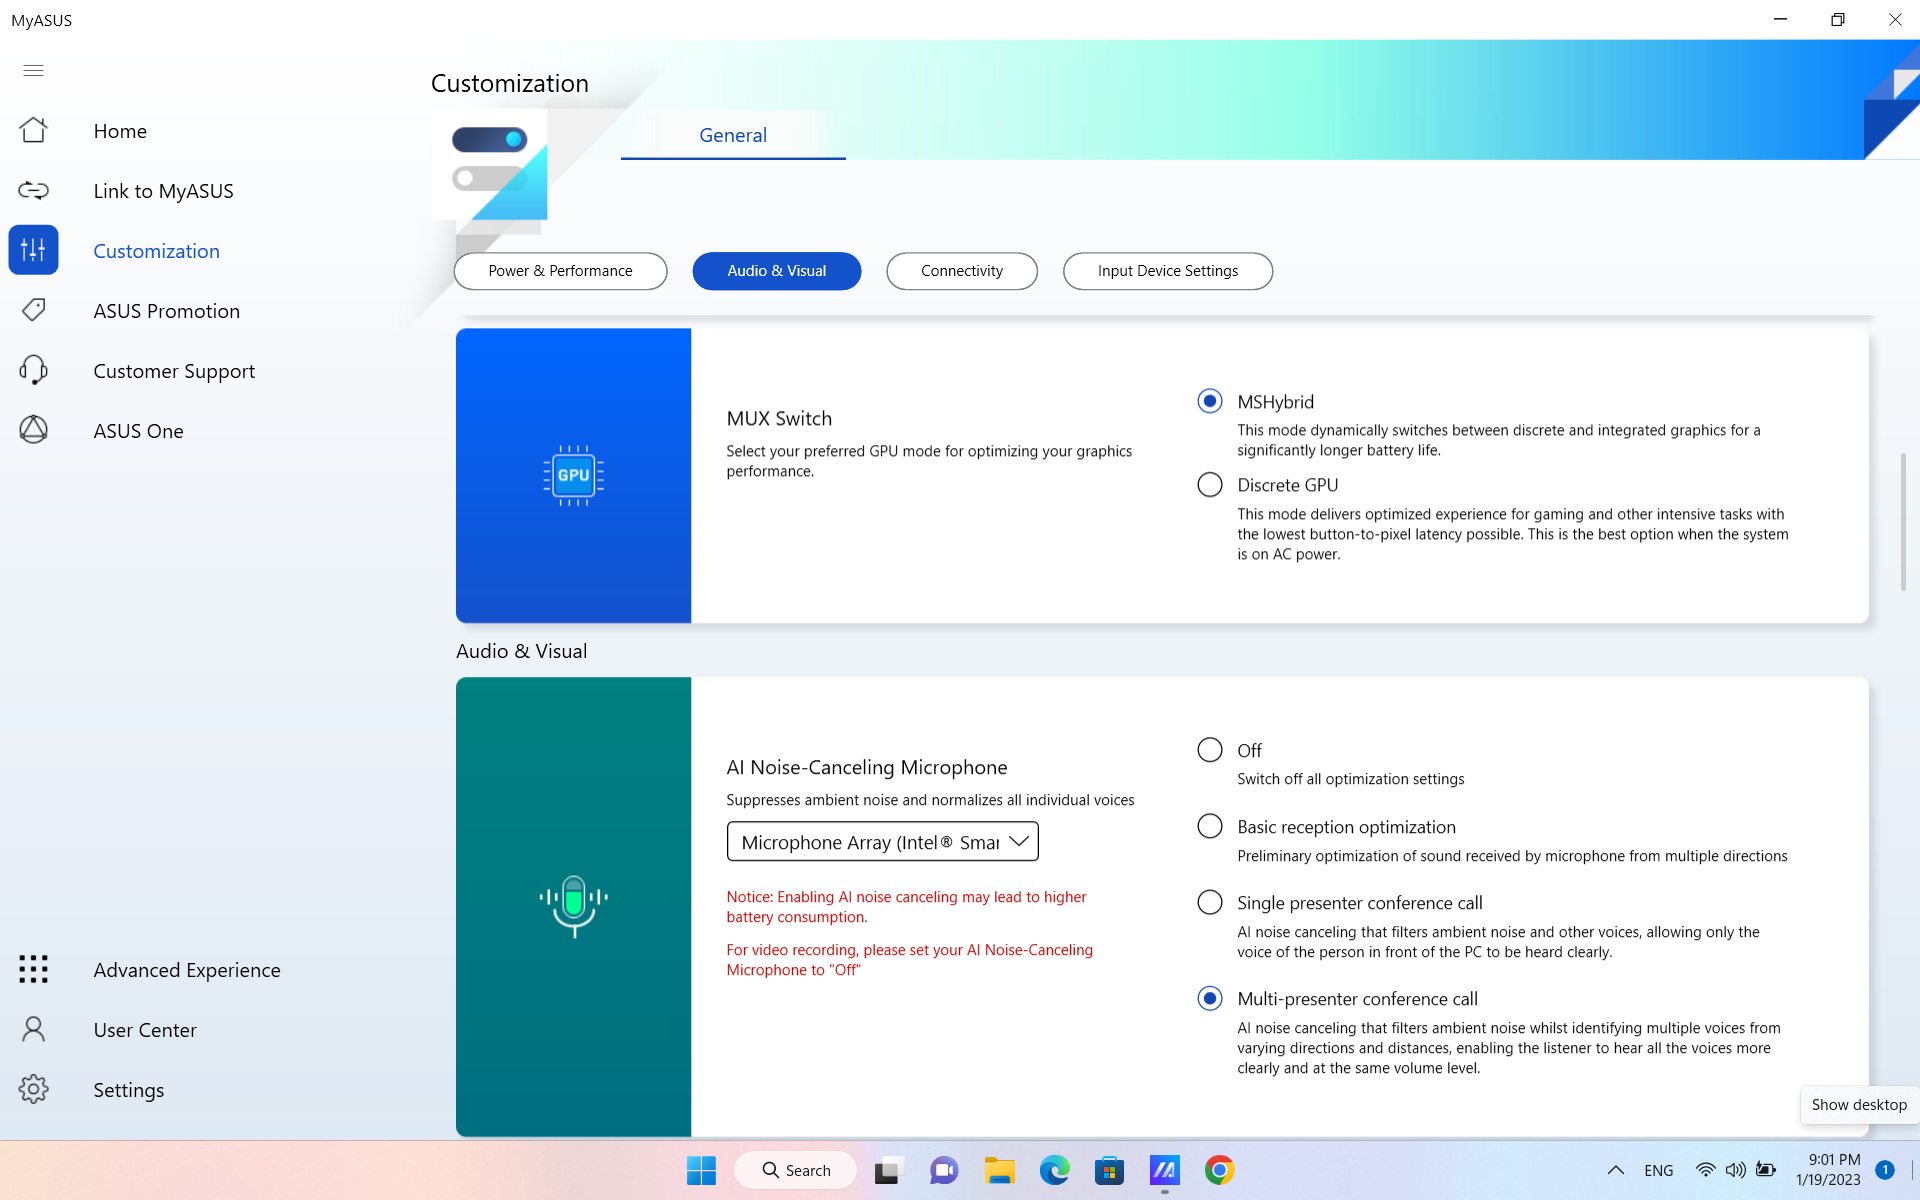Open the Input Device Settings section
This screenshot has width=1920, height=1200.
1168,271
